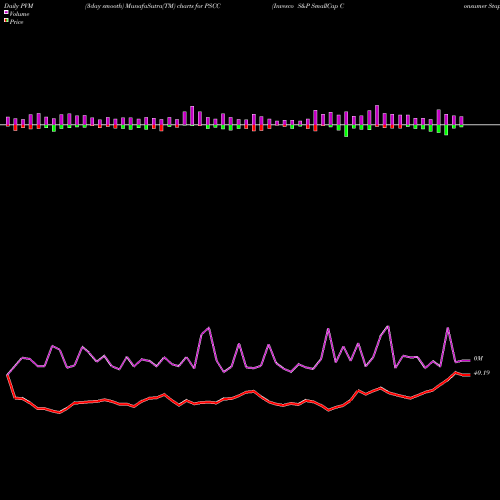
Task: Click the MunafaSutra charts for PSCC heading
Action: coord(153,6)
